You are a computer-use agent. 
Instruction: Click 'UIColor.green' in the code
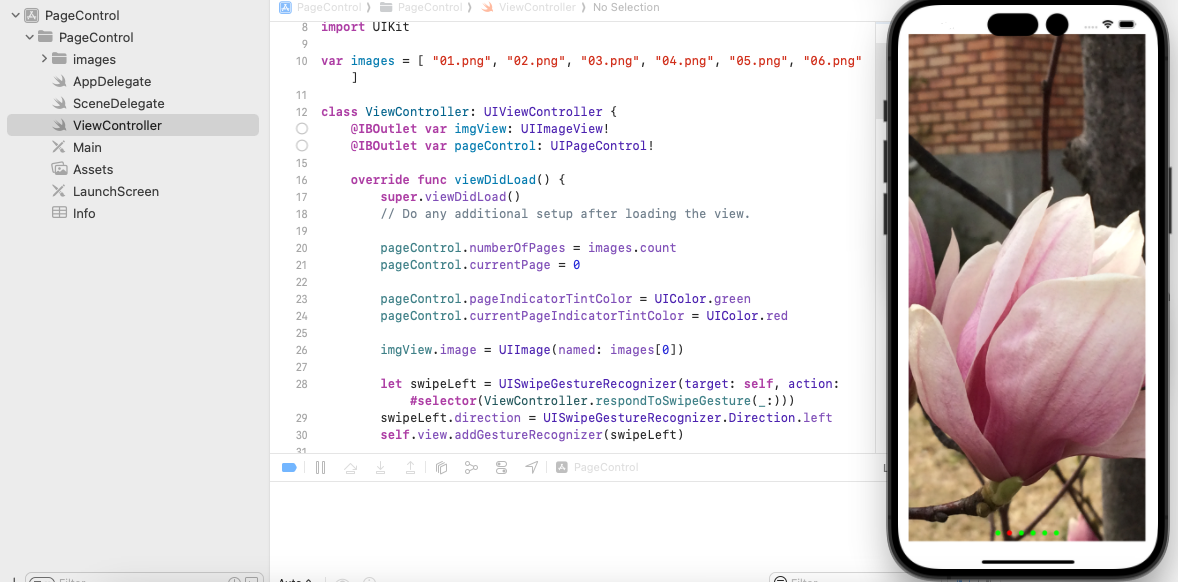(x=702, y=299)
